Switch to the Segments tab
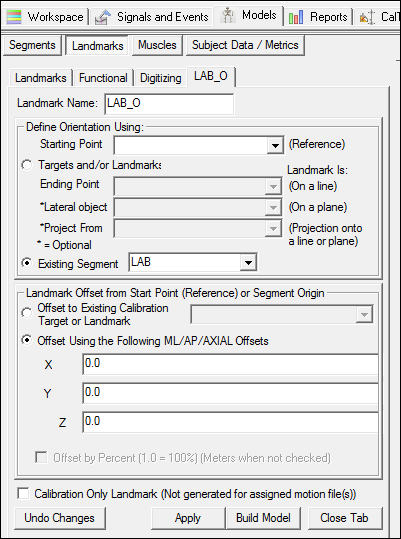 point(32,45)
